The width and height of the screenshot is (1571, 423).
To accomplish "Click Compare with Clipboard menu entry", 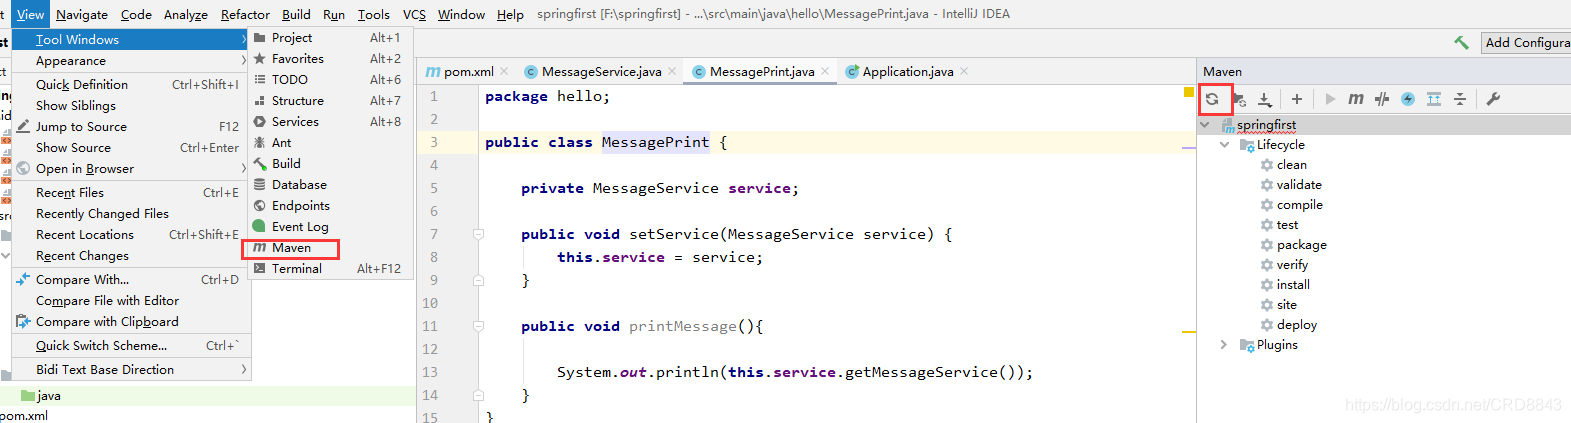I will click(x=130, y=322).
